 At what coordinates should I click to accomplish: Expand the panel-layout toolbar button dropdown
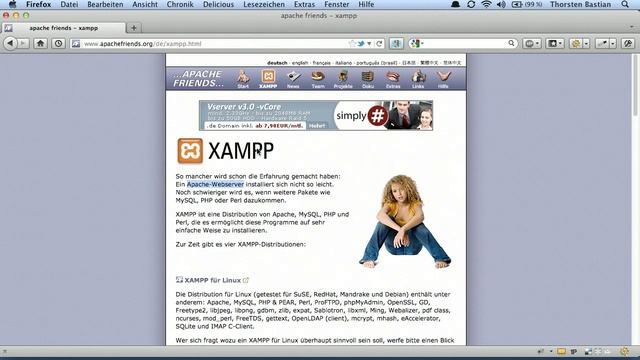560,43
